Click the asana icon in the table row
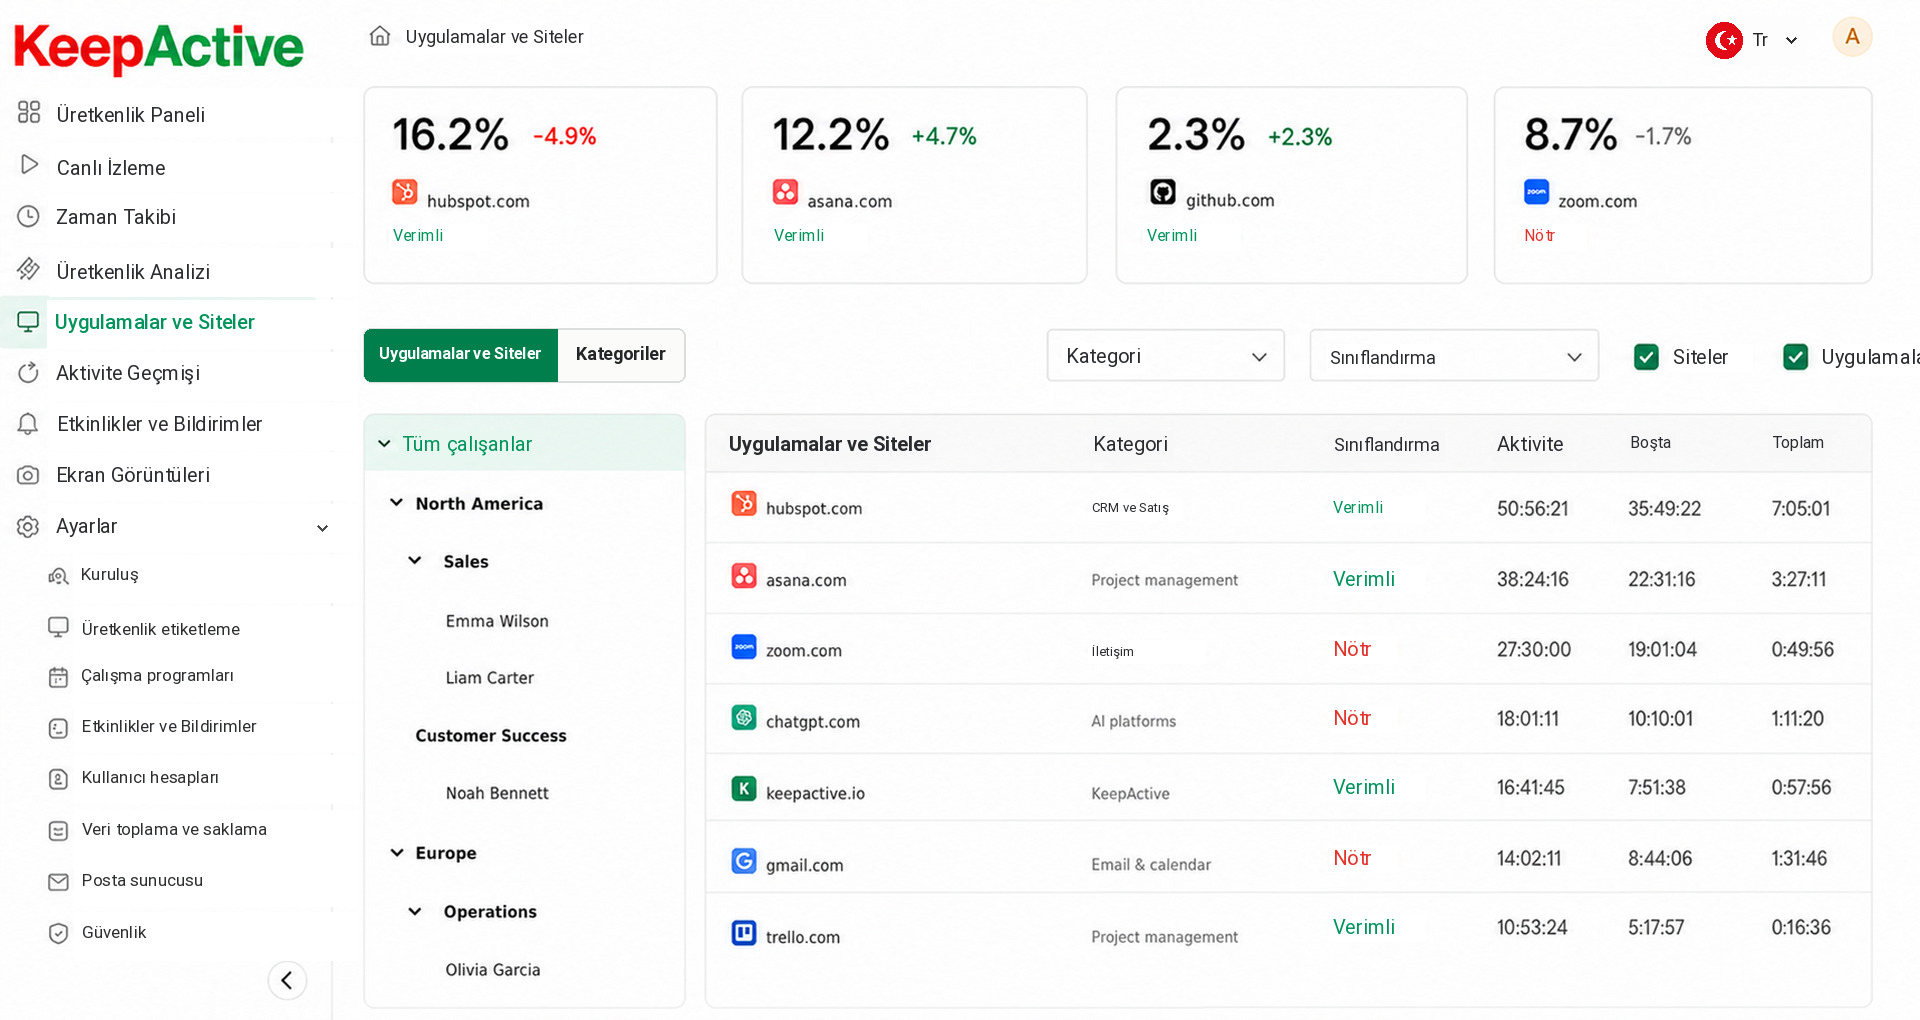1920x1020 pixels. [x=744, y=575]
